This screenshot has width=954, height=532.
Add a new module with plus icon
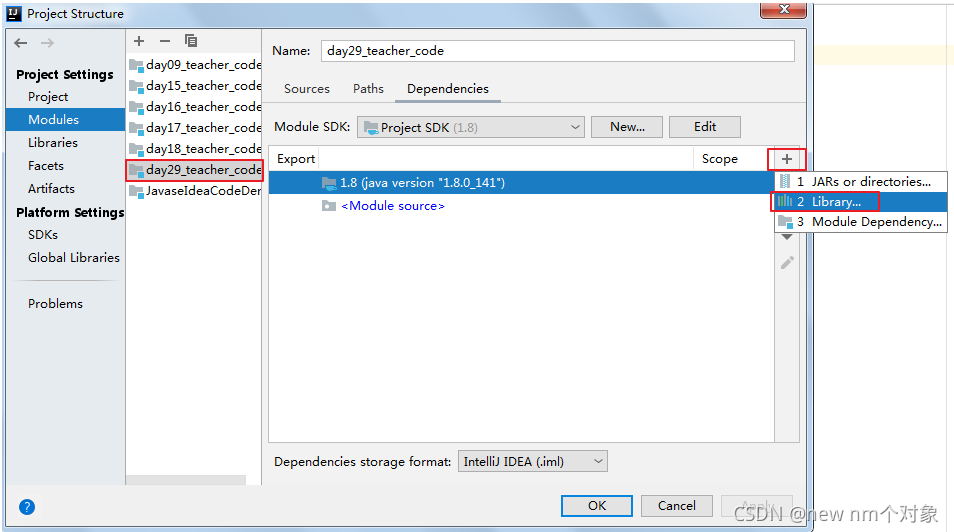139,41
